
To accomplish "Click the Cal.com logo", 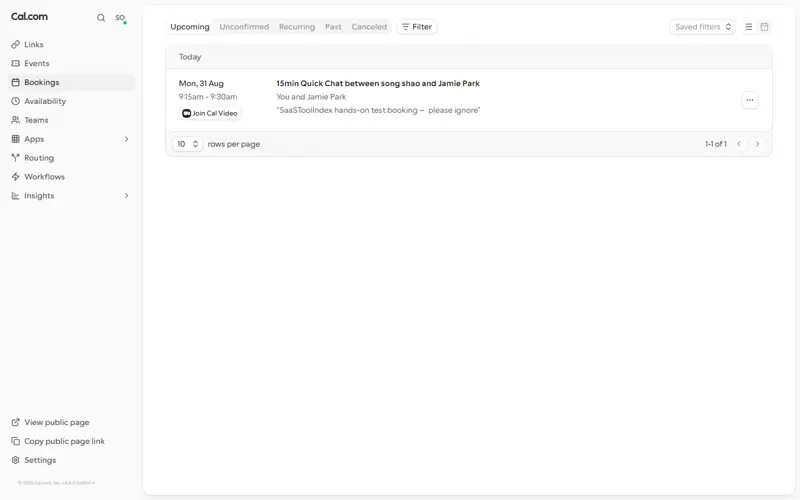I will click(x=30, y=16).
